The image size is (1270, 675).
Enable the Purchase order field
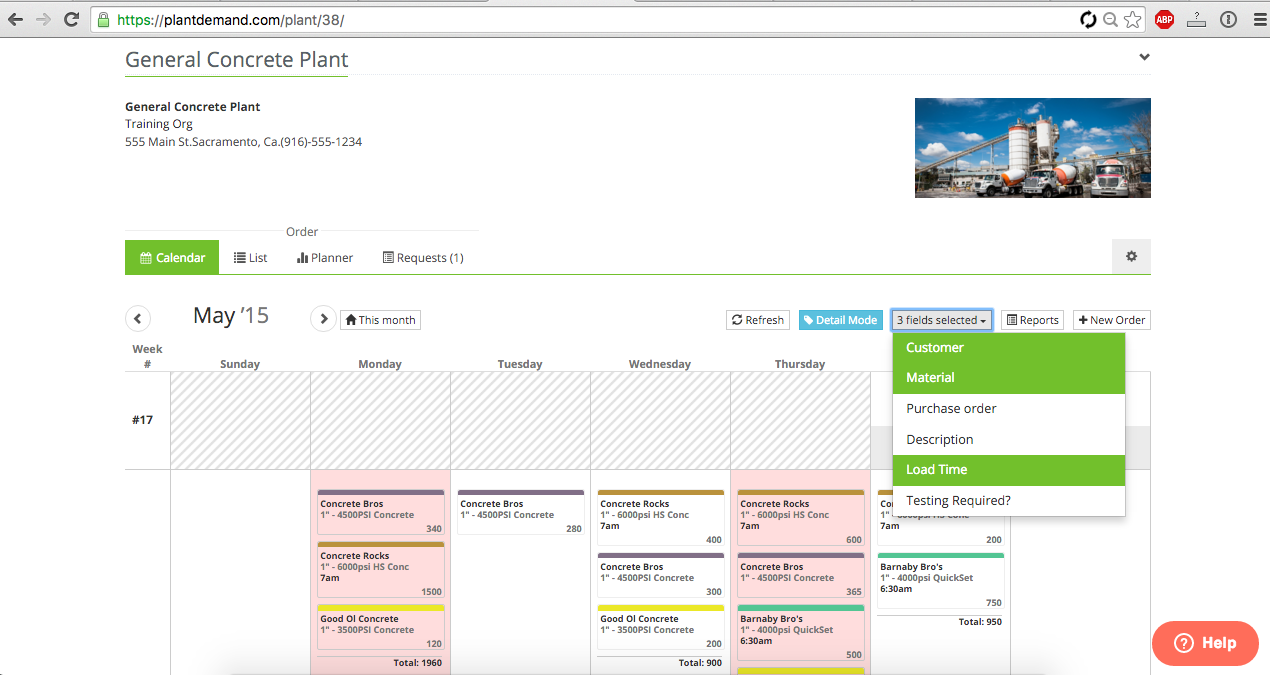tap(1008, 409)
